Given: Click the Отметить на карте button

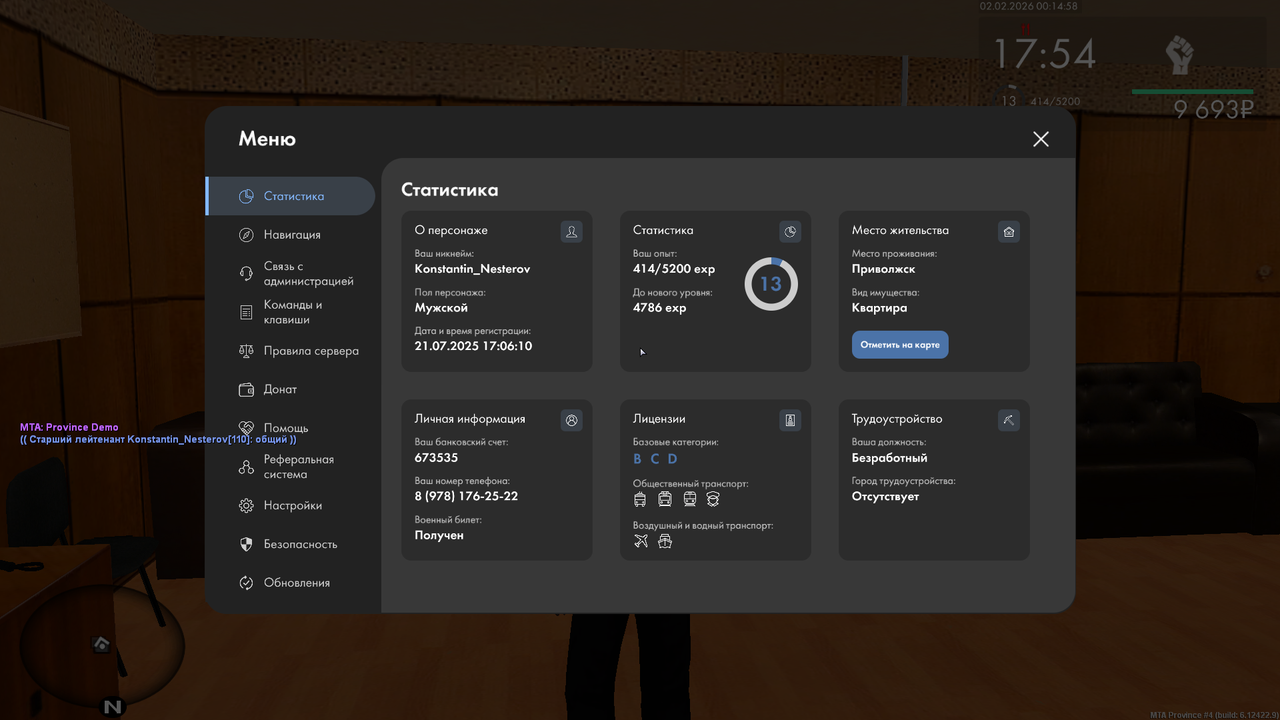Looking at the screenshot, I should (x=900, y=345).
